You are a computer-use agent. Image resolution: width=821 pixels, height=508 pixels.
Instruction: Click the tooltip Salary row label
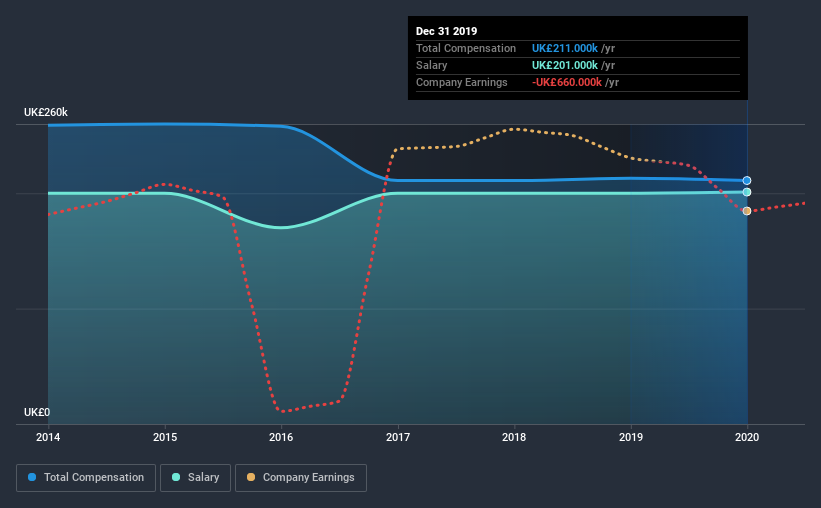point(431,65)
